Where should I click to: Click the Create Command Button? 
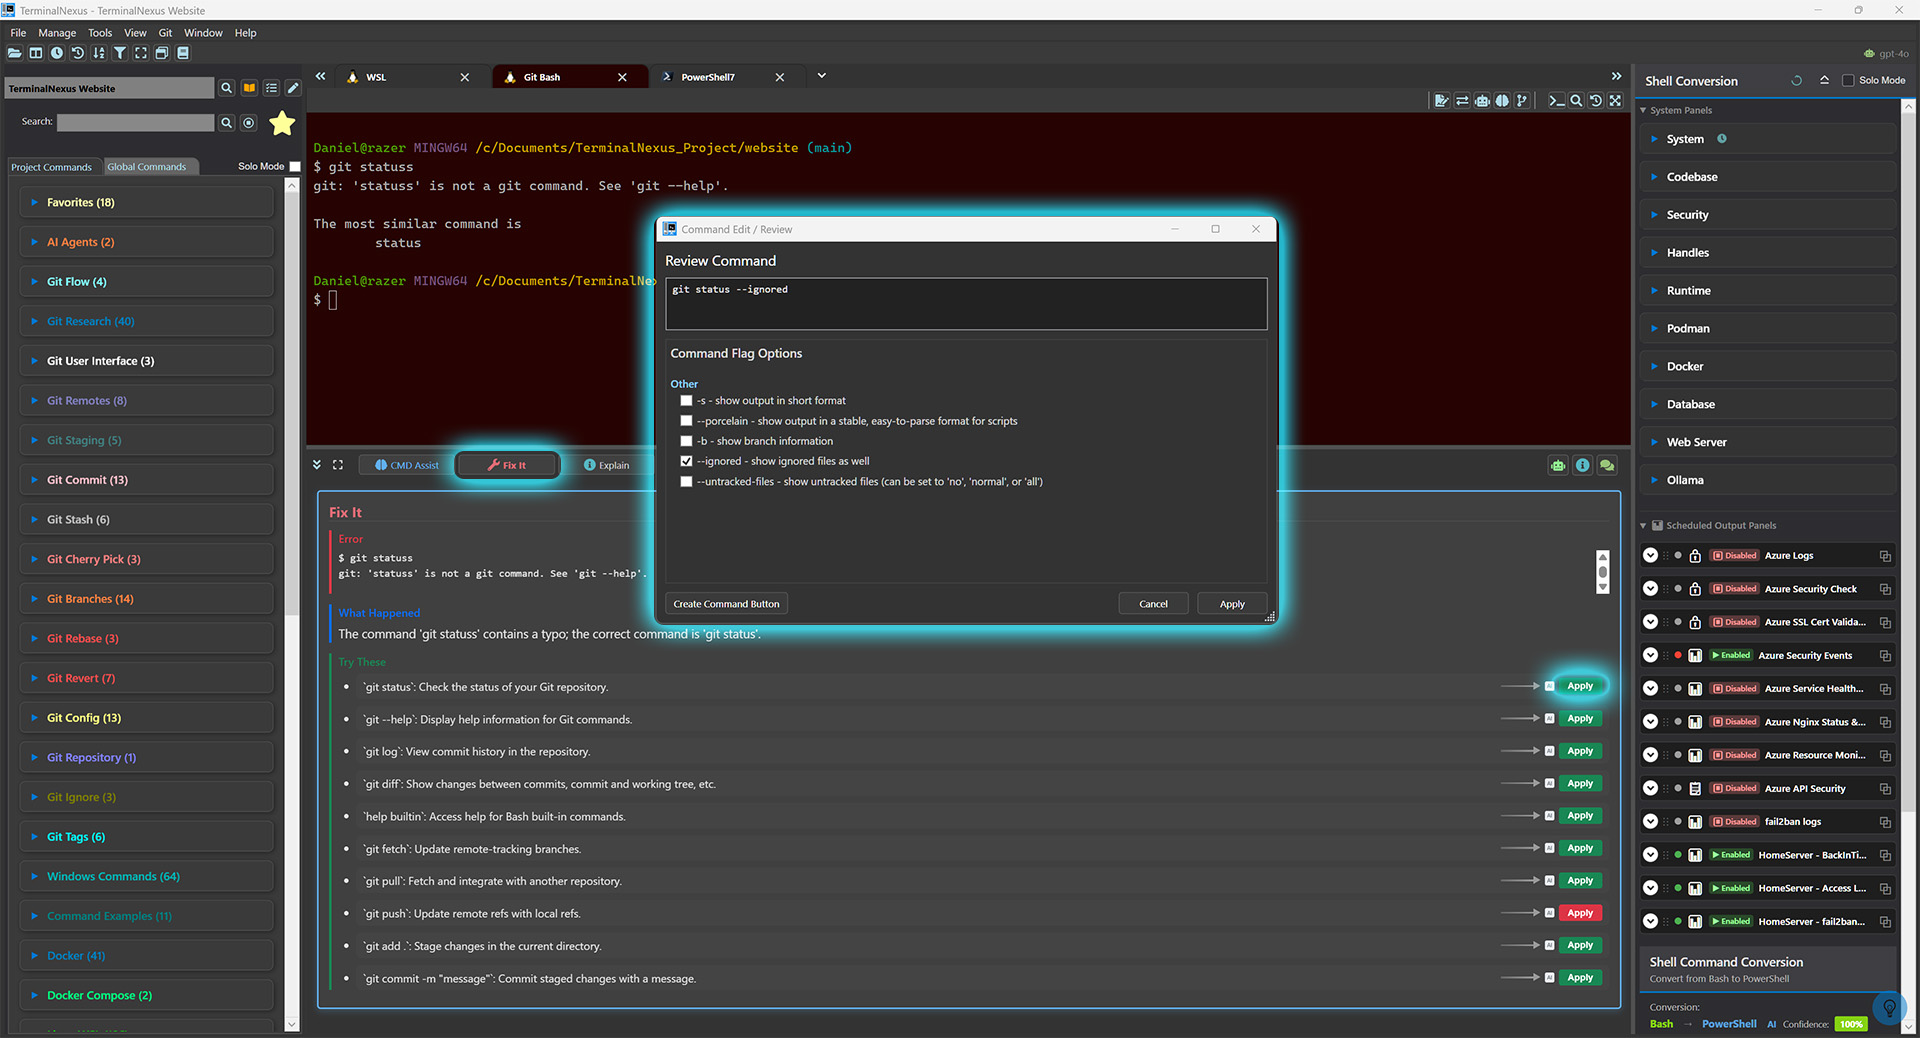pyautogui.click(x=726, y=603)
